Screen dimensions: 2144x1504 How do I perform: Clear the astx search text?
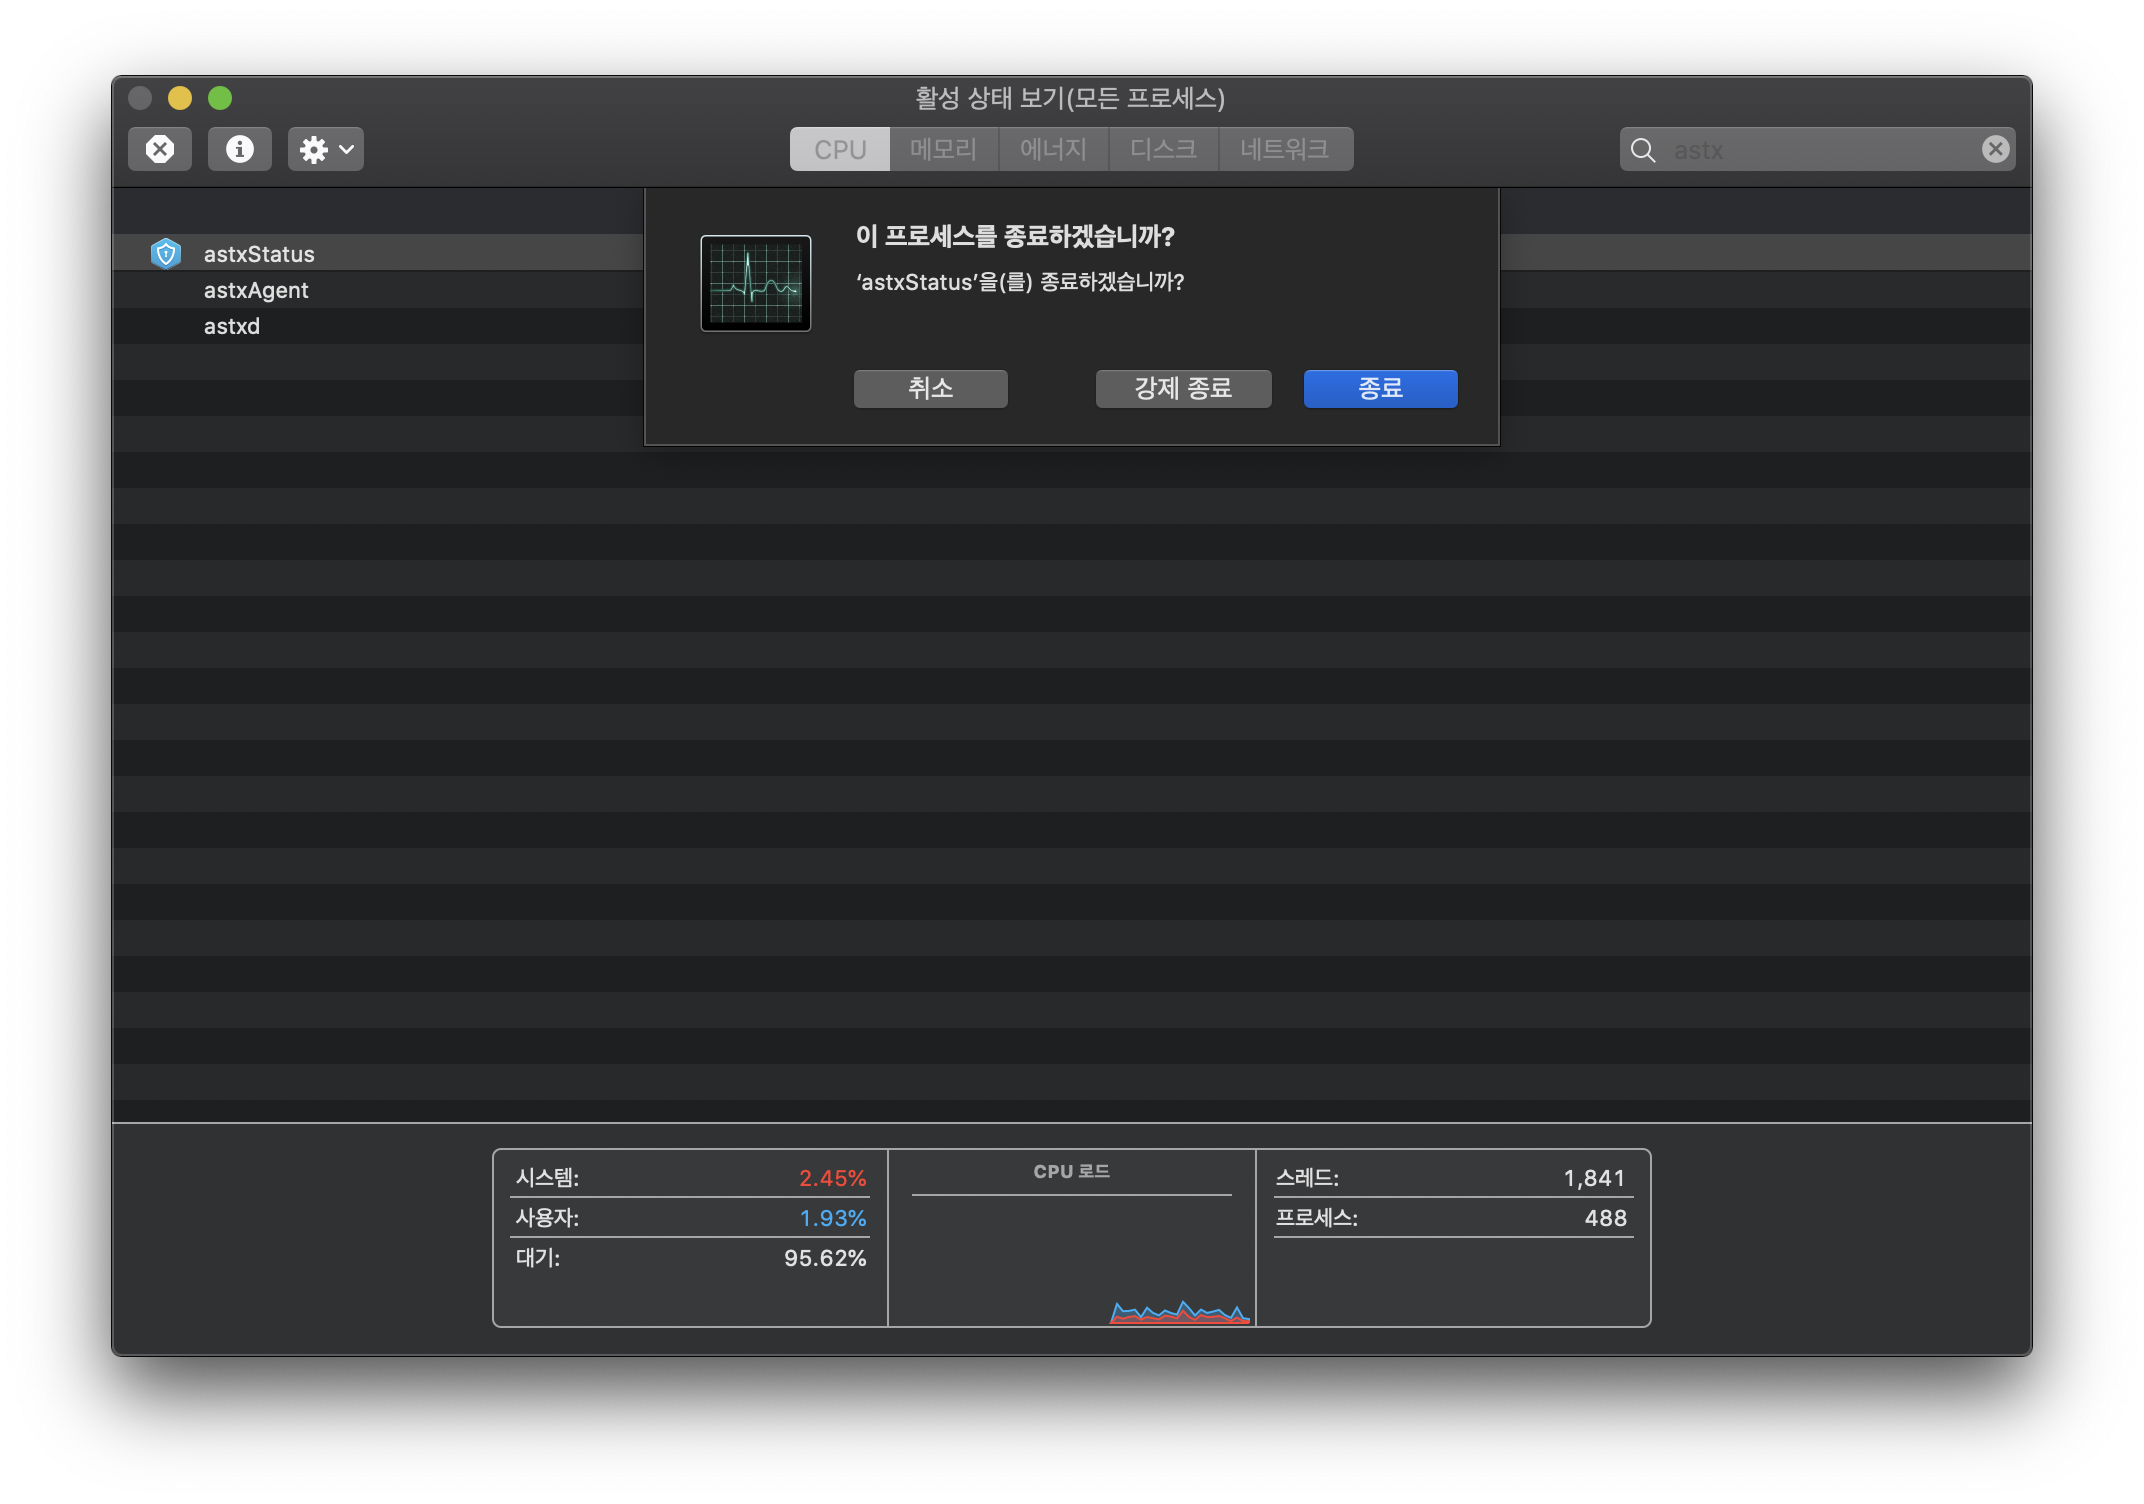click(x=1995, y=149)
